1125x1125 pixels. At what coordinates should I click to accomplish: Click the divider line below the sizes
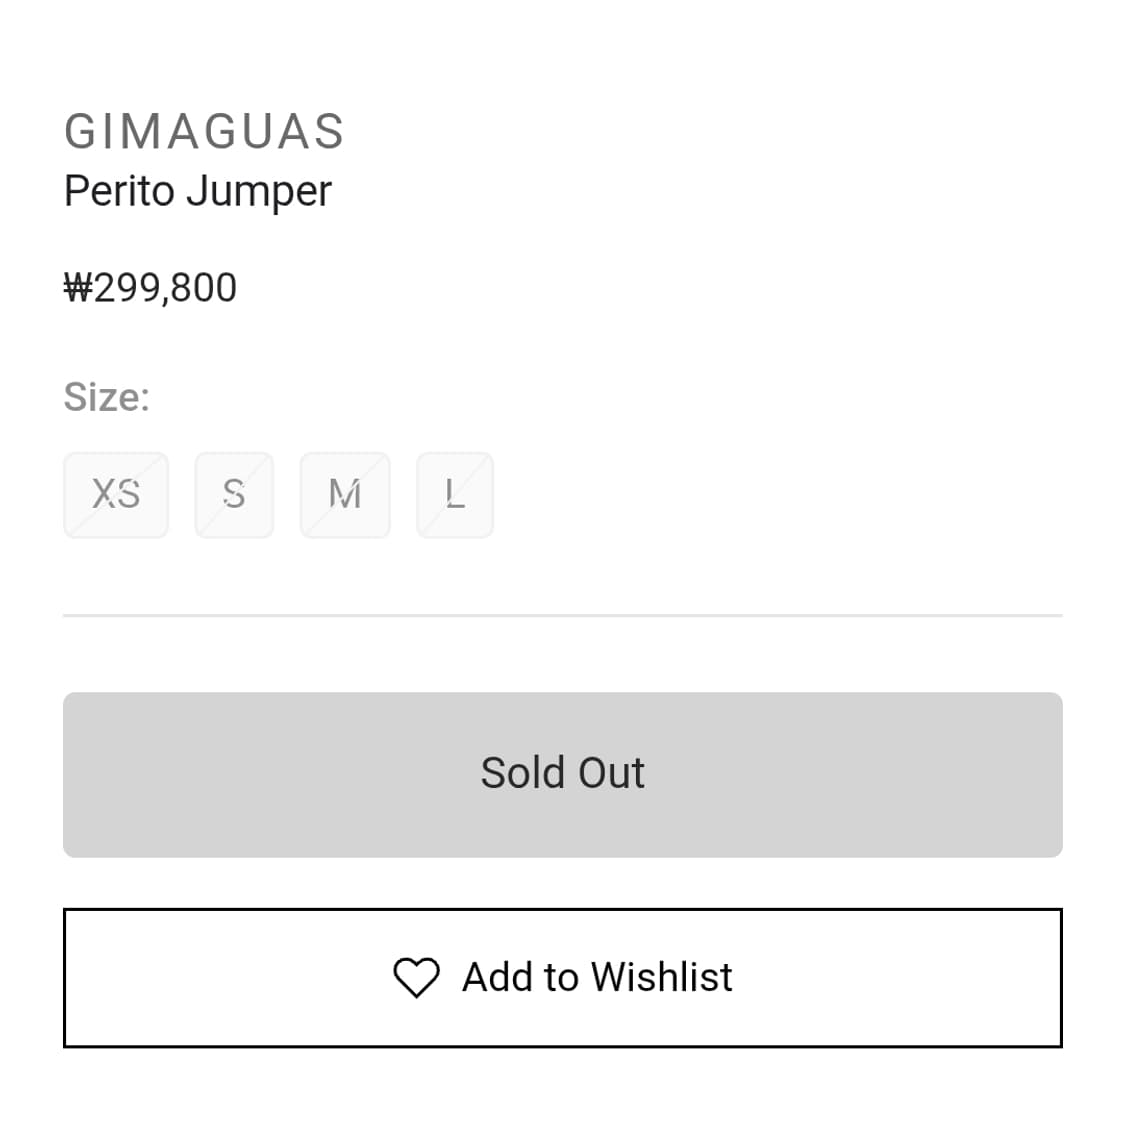pyautogui.click(x=562, y=616)
